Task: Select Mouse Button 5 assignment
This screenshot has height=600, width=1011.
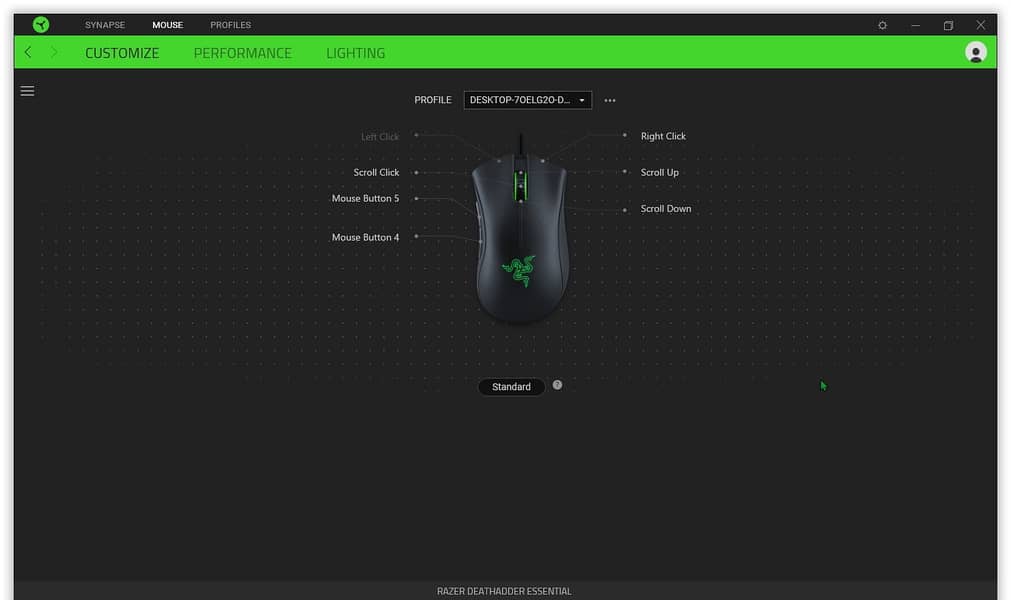Action: click(365, 198)
